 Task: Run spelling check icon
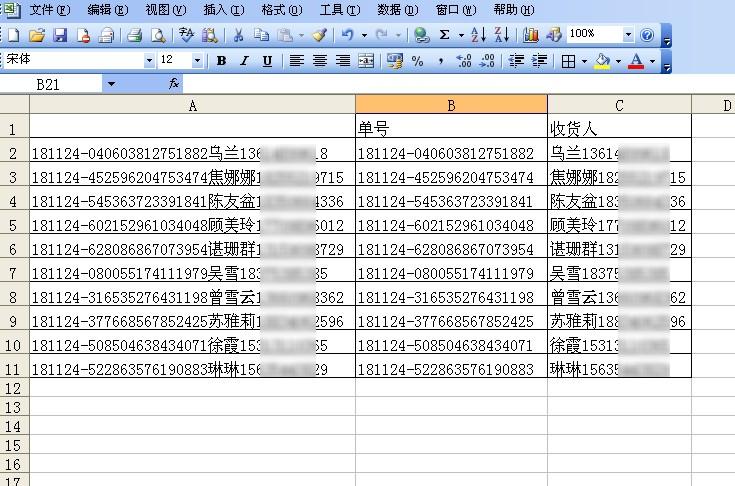point(186,35)
